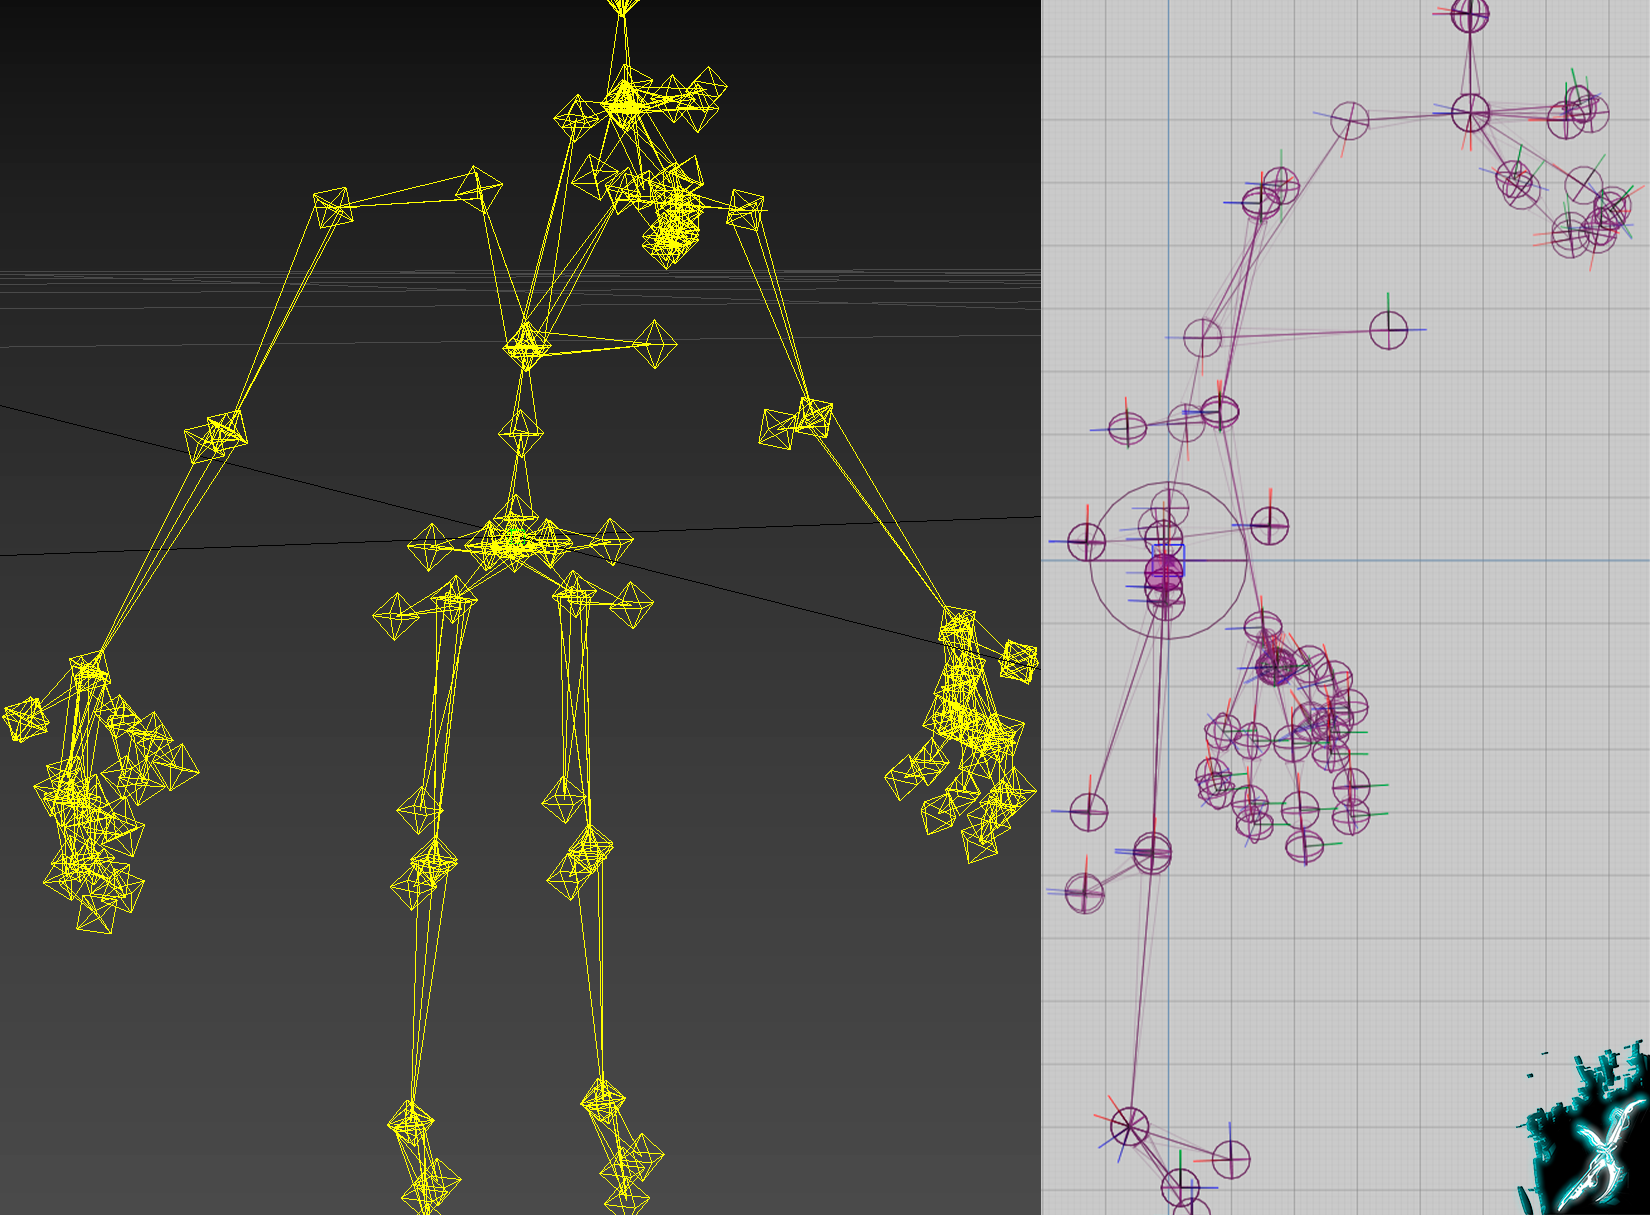Select the yellow pelvis root bone cluster
The height and width of the screenshot is (1215, 1650).
click(x=514, y=541)
